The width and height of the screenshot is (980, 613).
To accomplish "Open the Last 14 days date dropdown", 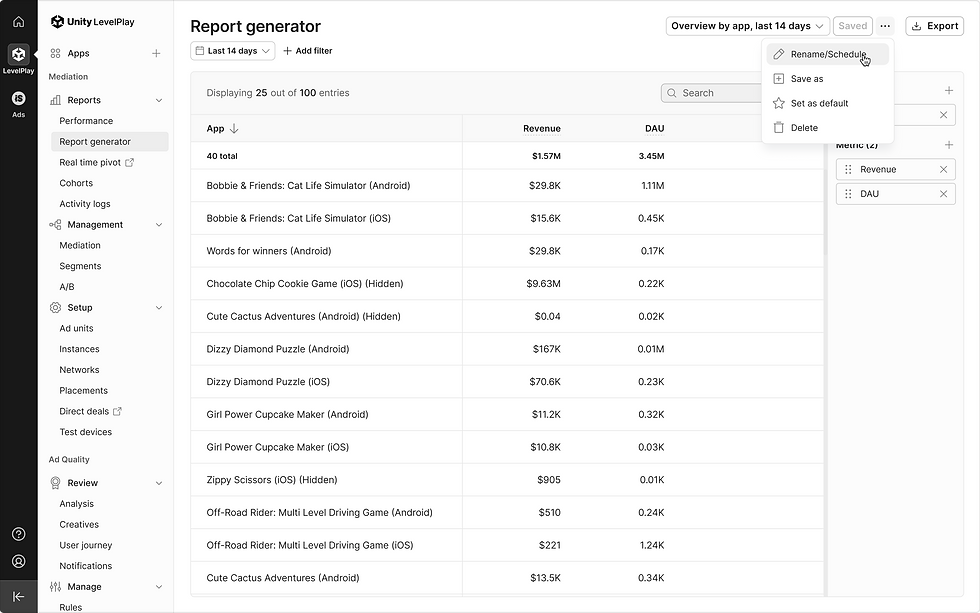I will (232, 51).
